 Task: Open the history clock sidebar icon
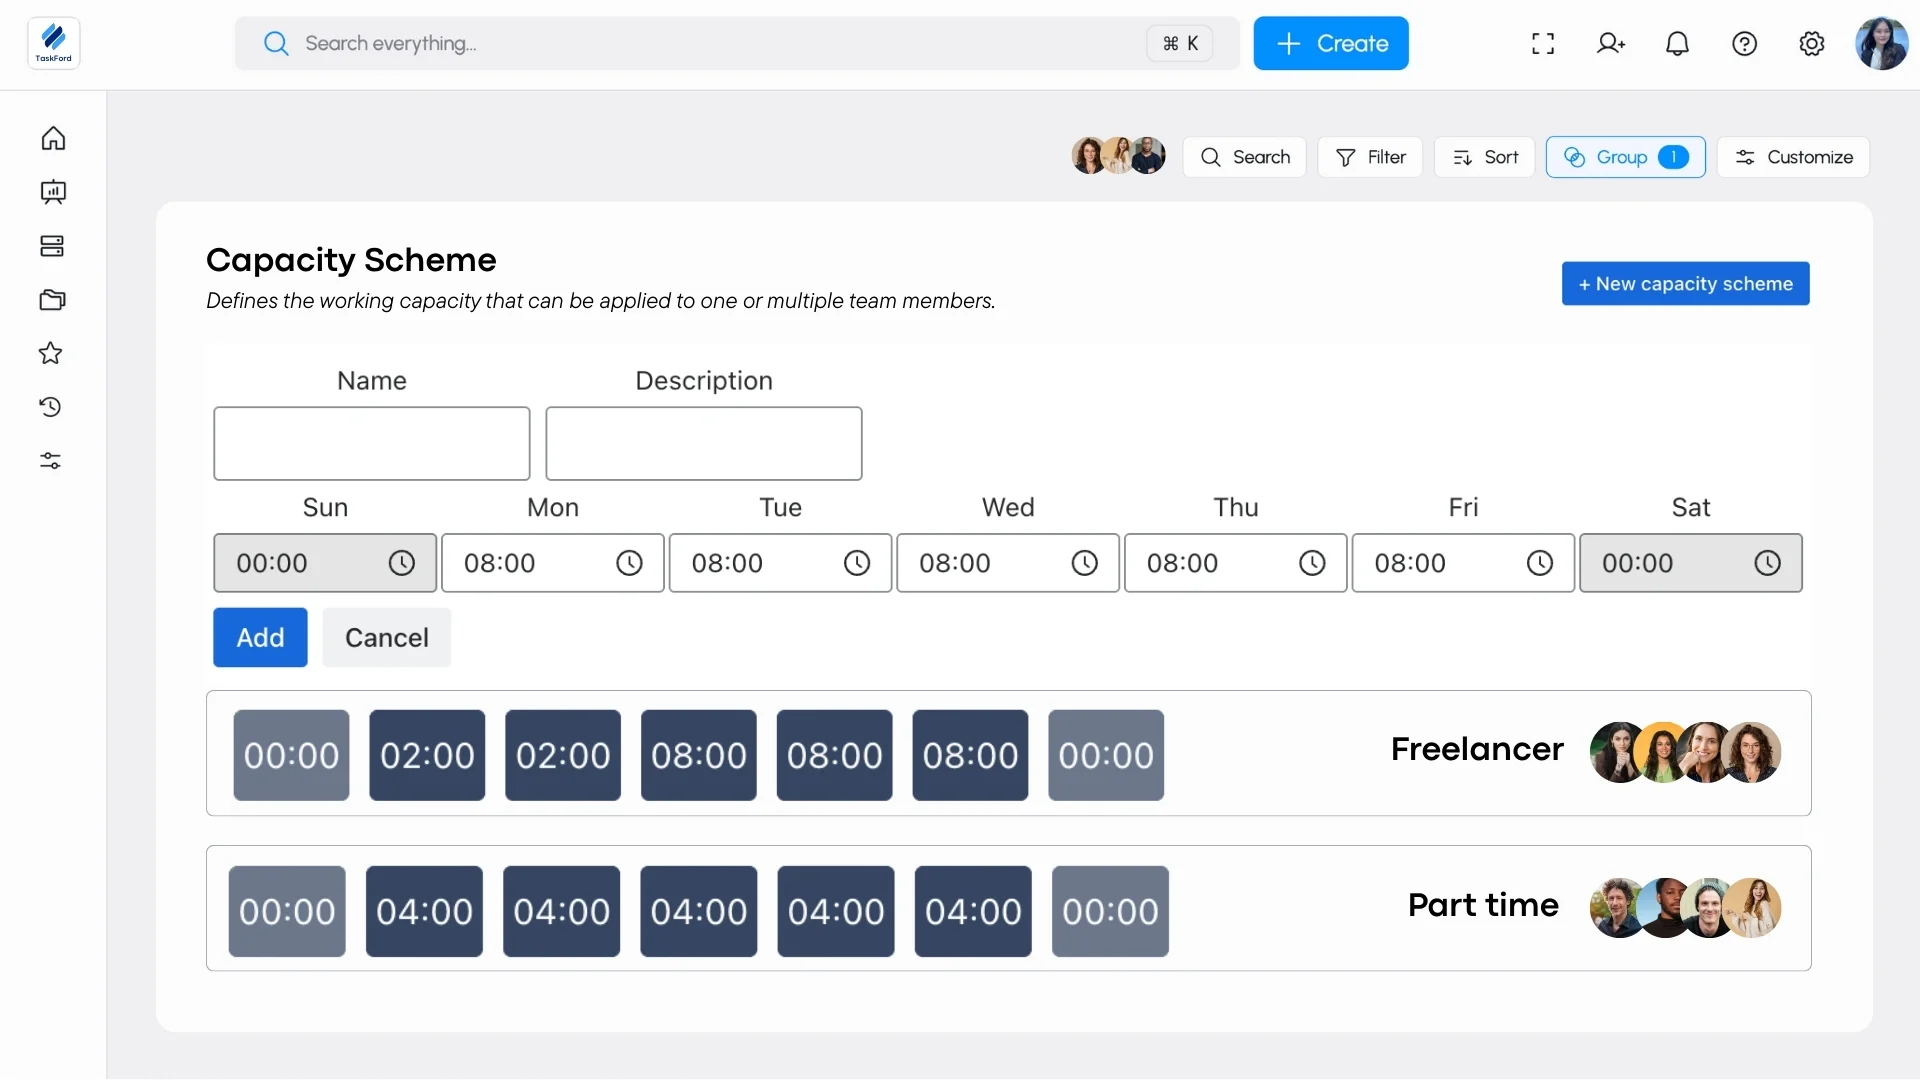point(51,407)
